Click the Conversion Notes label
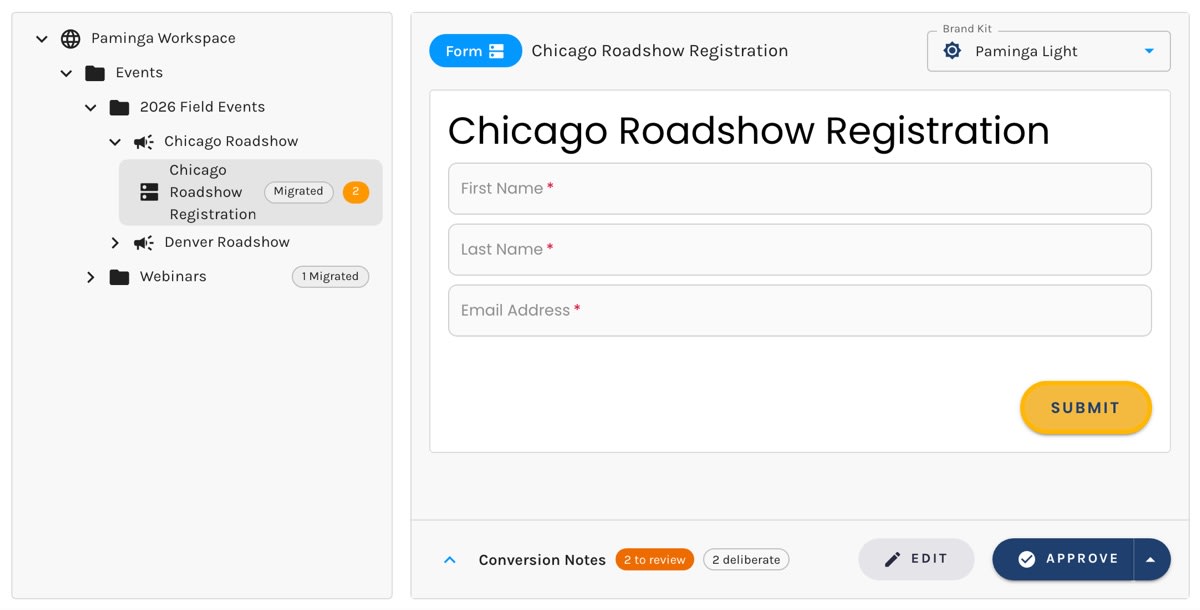The image size is (1200, 610). click(x=542, y=560)
